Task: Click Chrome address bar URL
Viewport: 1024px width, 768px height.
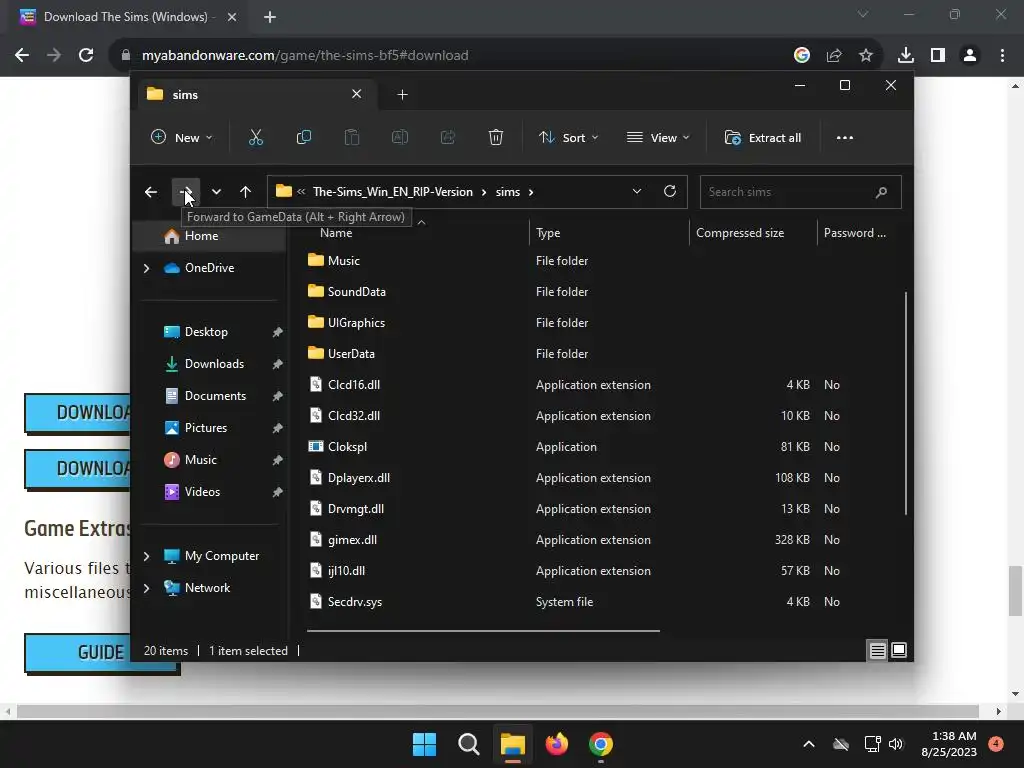Action: click(305, 56)
